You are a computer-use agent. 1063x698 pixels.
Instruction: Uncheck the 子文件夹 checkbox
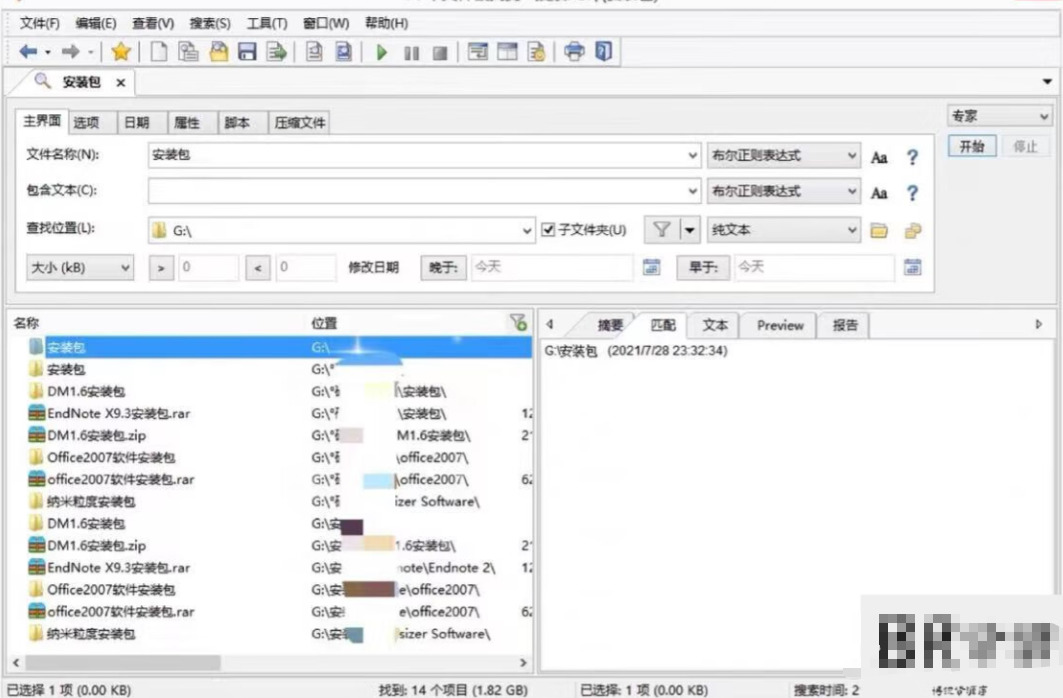(x=548, y=230)
